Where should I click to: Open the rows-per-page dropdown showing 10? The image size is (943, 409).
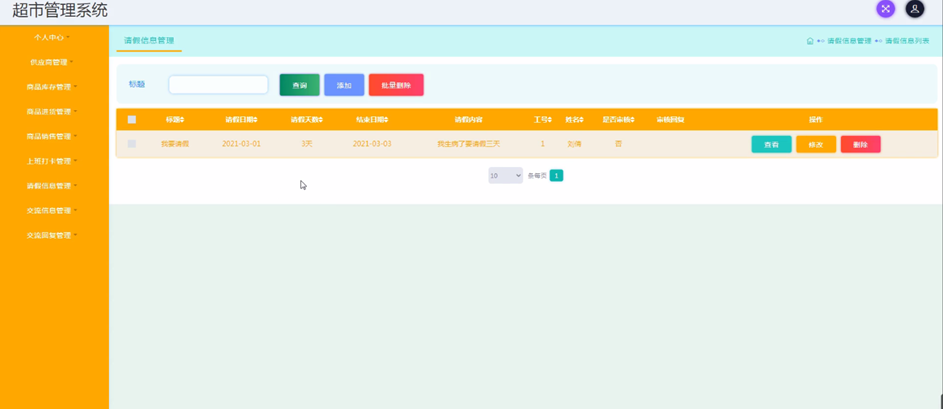point(505,176)
